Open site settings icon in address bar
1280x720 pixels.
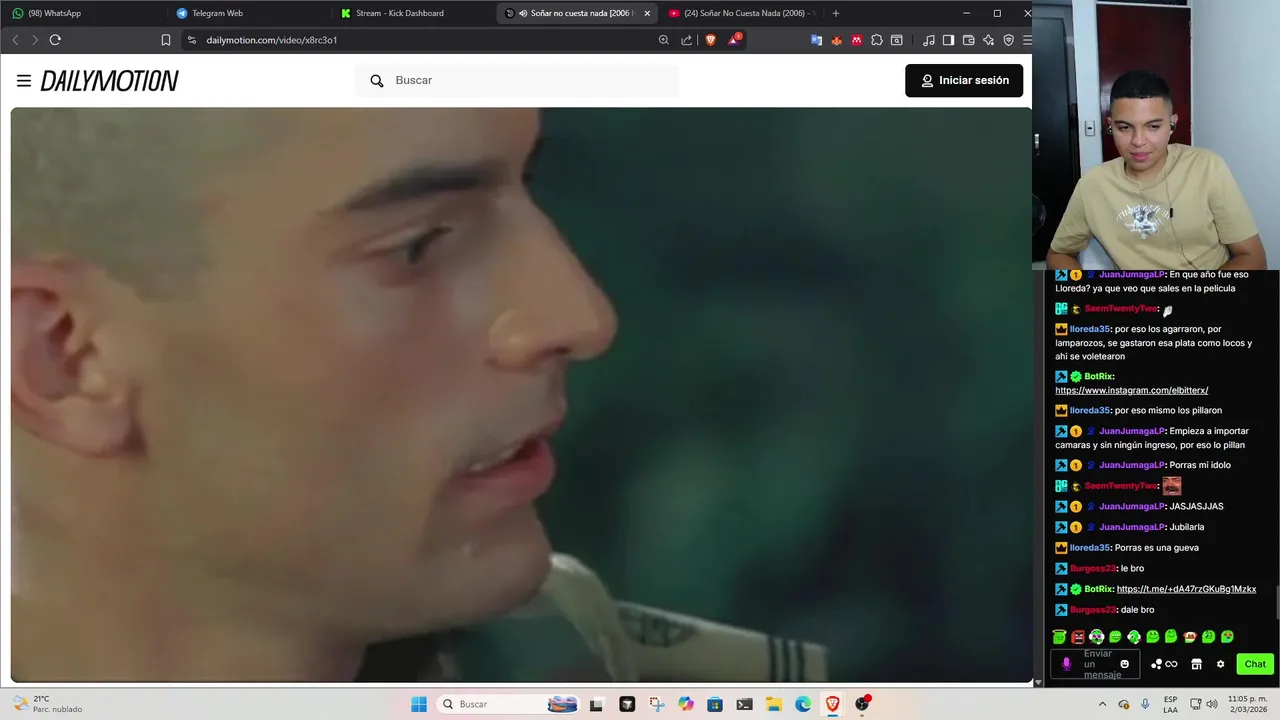[x=192, y=40]
